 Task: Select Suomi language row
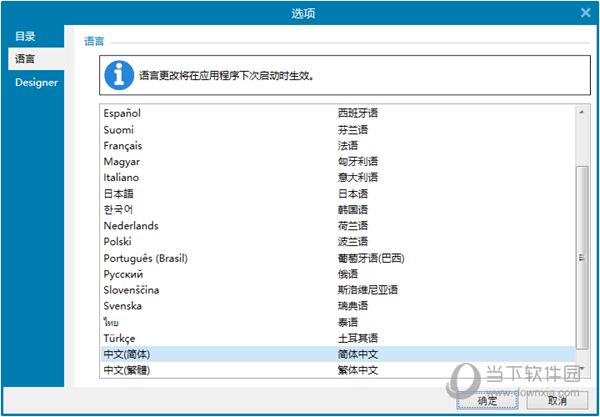pyautogui.click(x=338, y=130)
